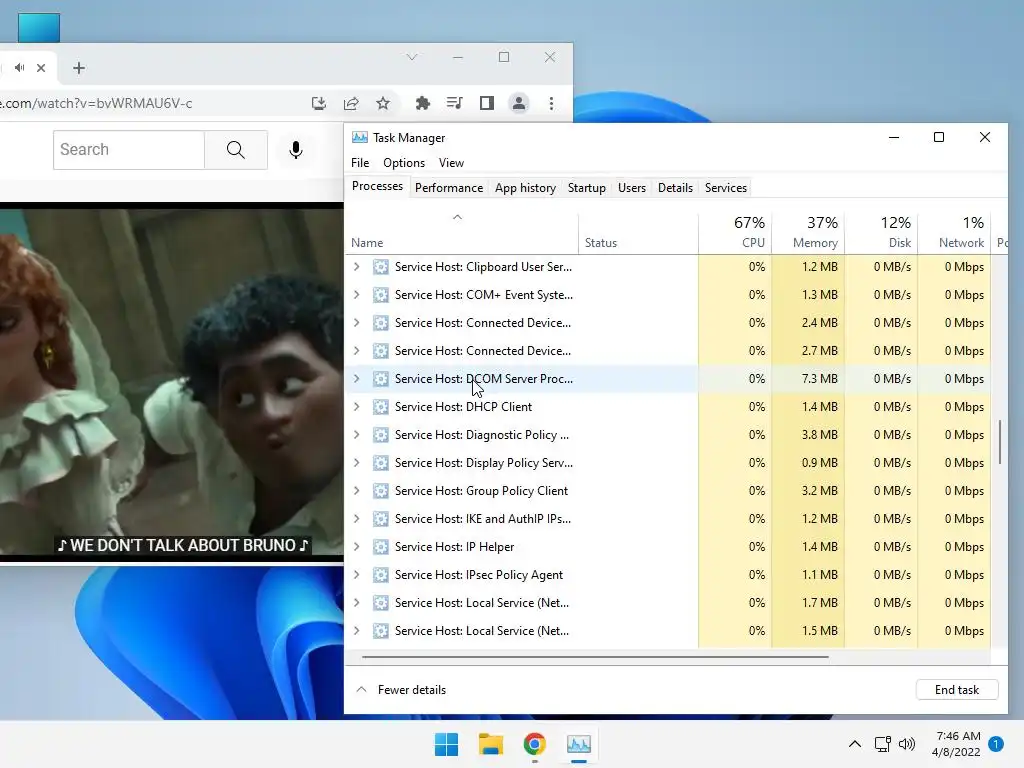Sort by the Disk column header

(881, 232)
